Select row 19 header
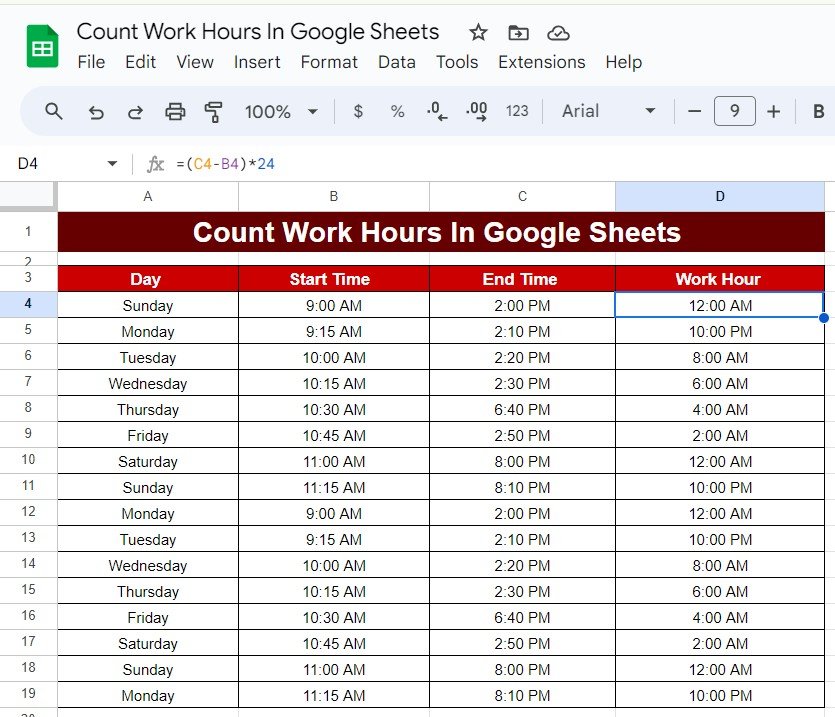 pos(28,694)
